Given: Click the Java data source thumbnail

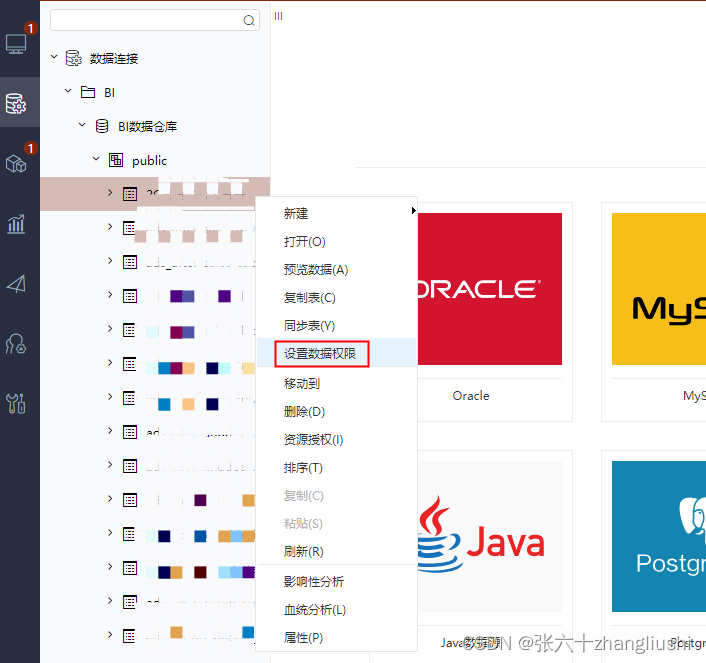Looking at the screenshot, I should 490,536.
